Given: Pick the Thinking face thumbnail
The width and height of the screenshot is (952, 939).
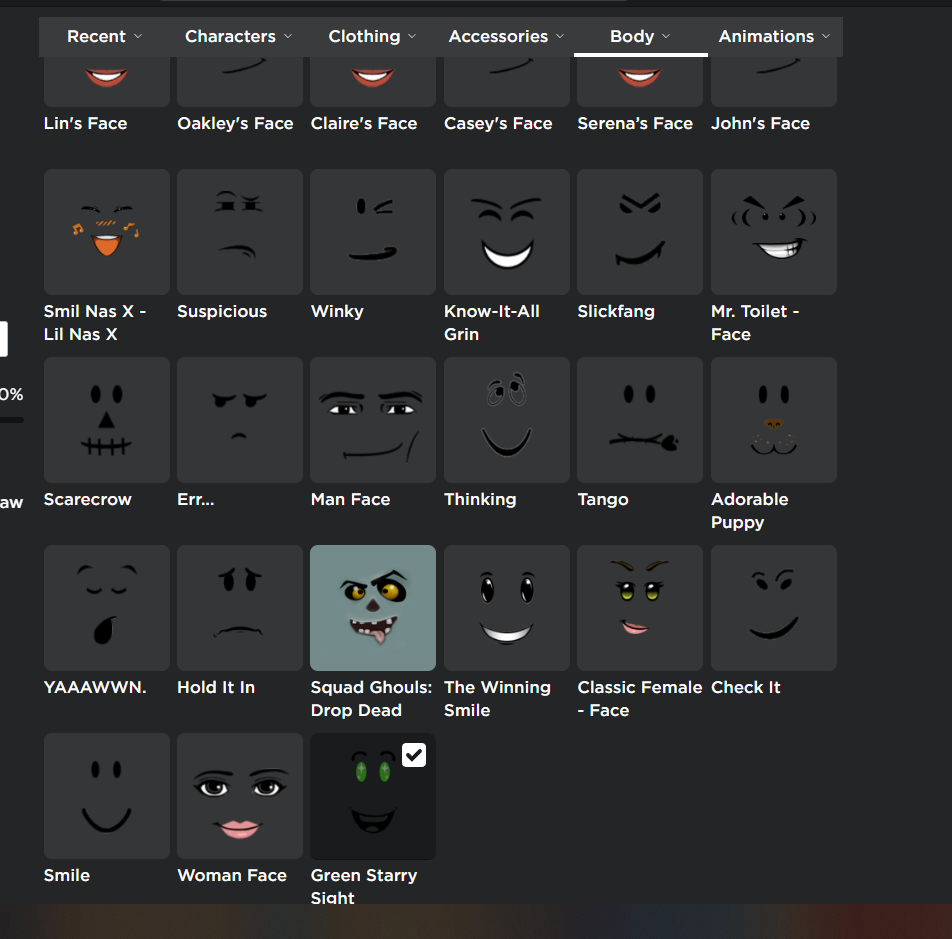Looking at the screenshot, I should [x=507, y=420].
